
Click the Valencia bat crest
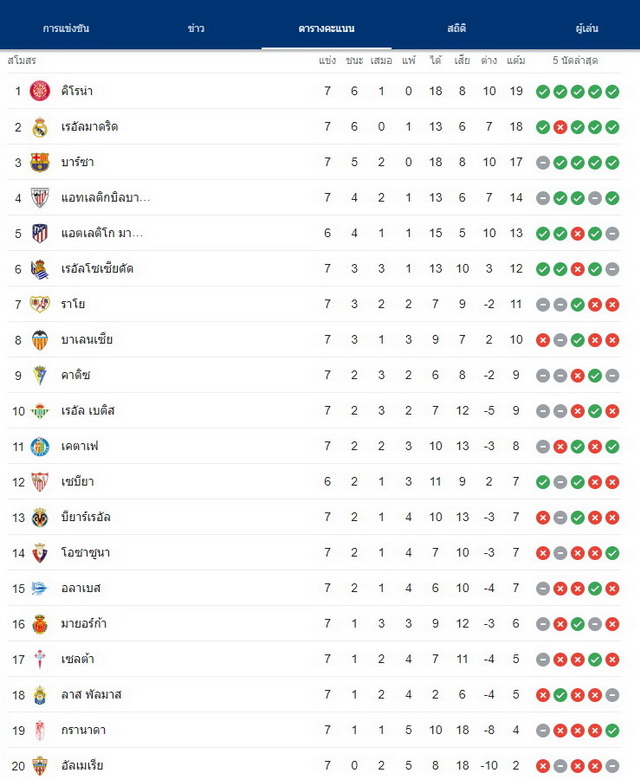tap(40, 340)
